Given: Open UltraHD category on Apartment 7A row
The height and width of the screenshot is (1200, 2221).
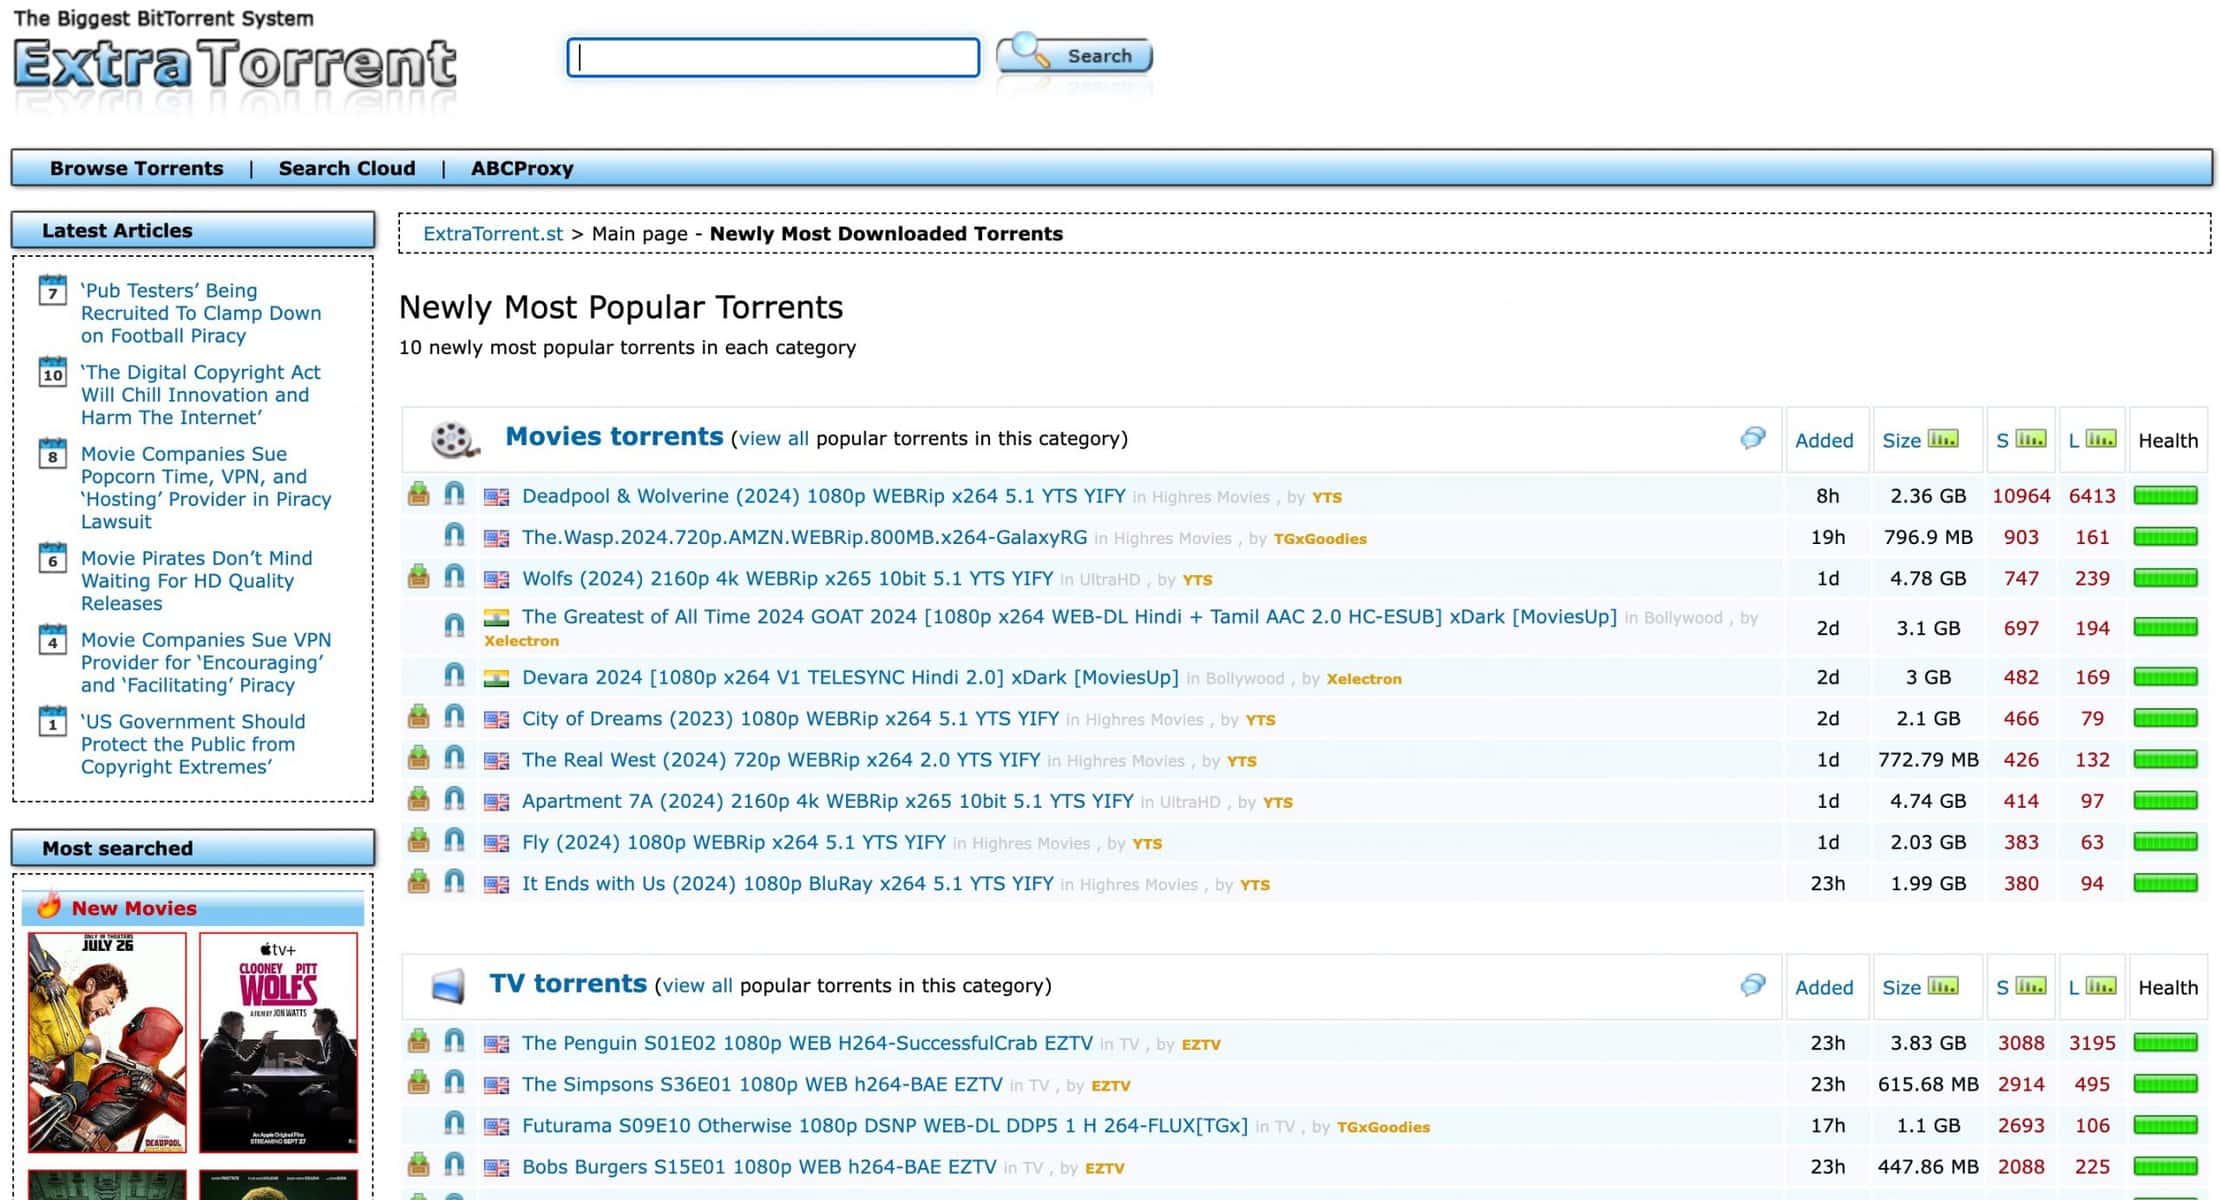Looking at the screenshot, I should [x=1190, y=802].
